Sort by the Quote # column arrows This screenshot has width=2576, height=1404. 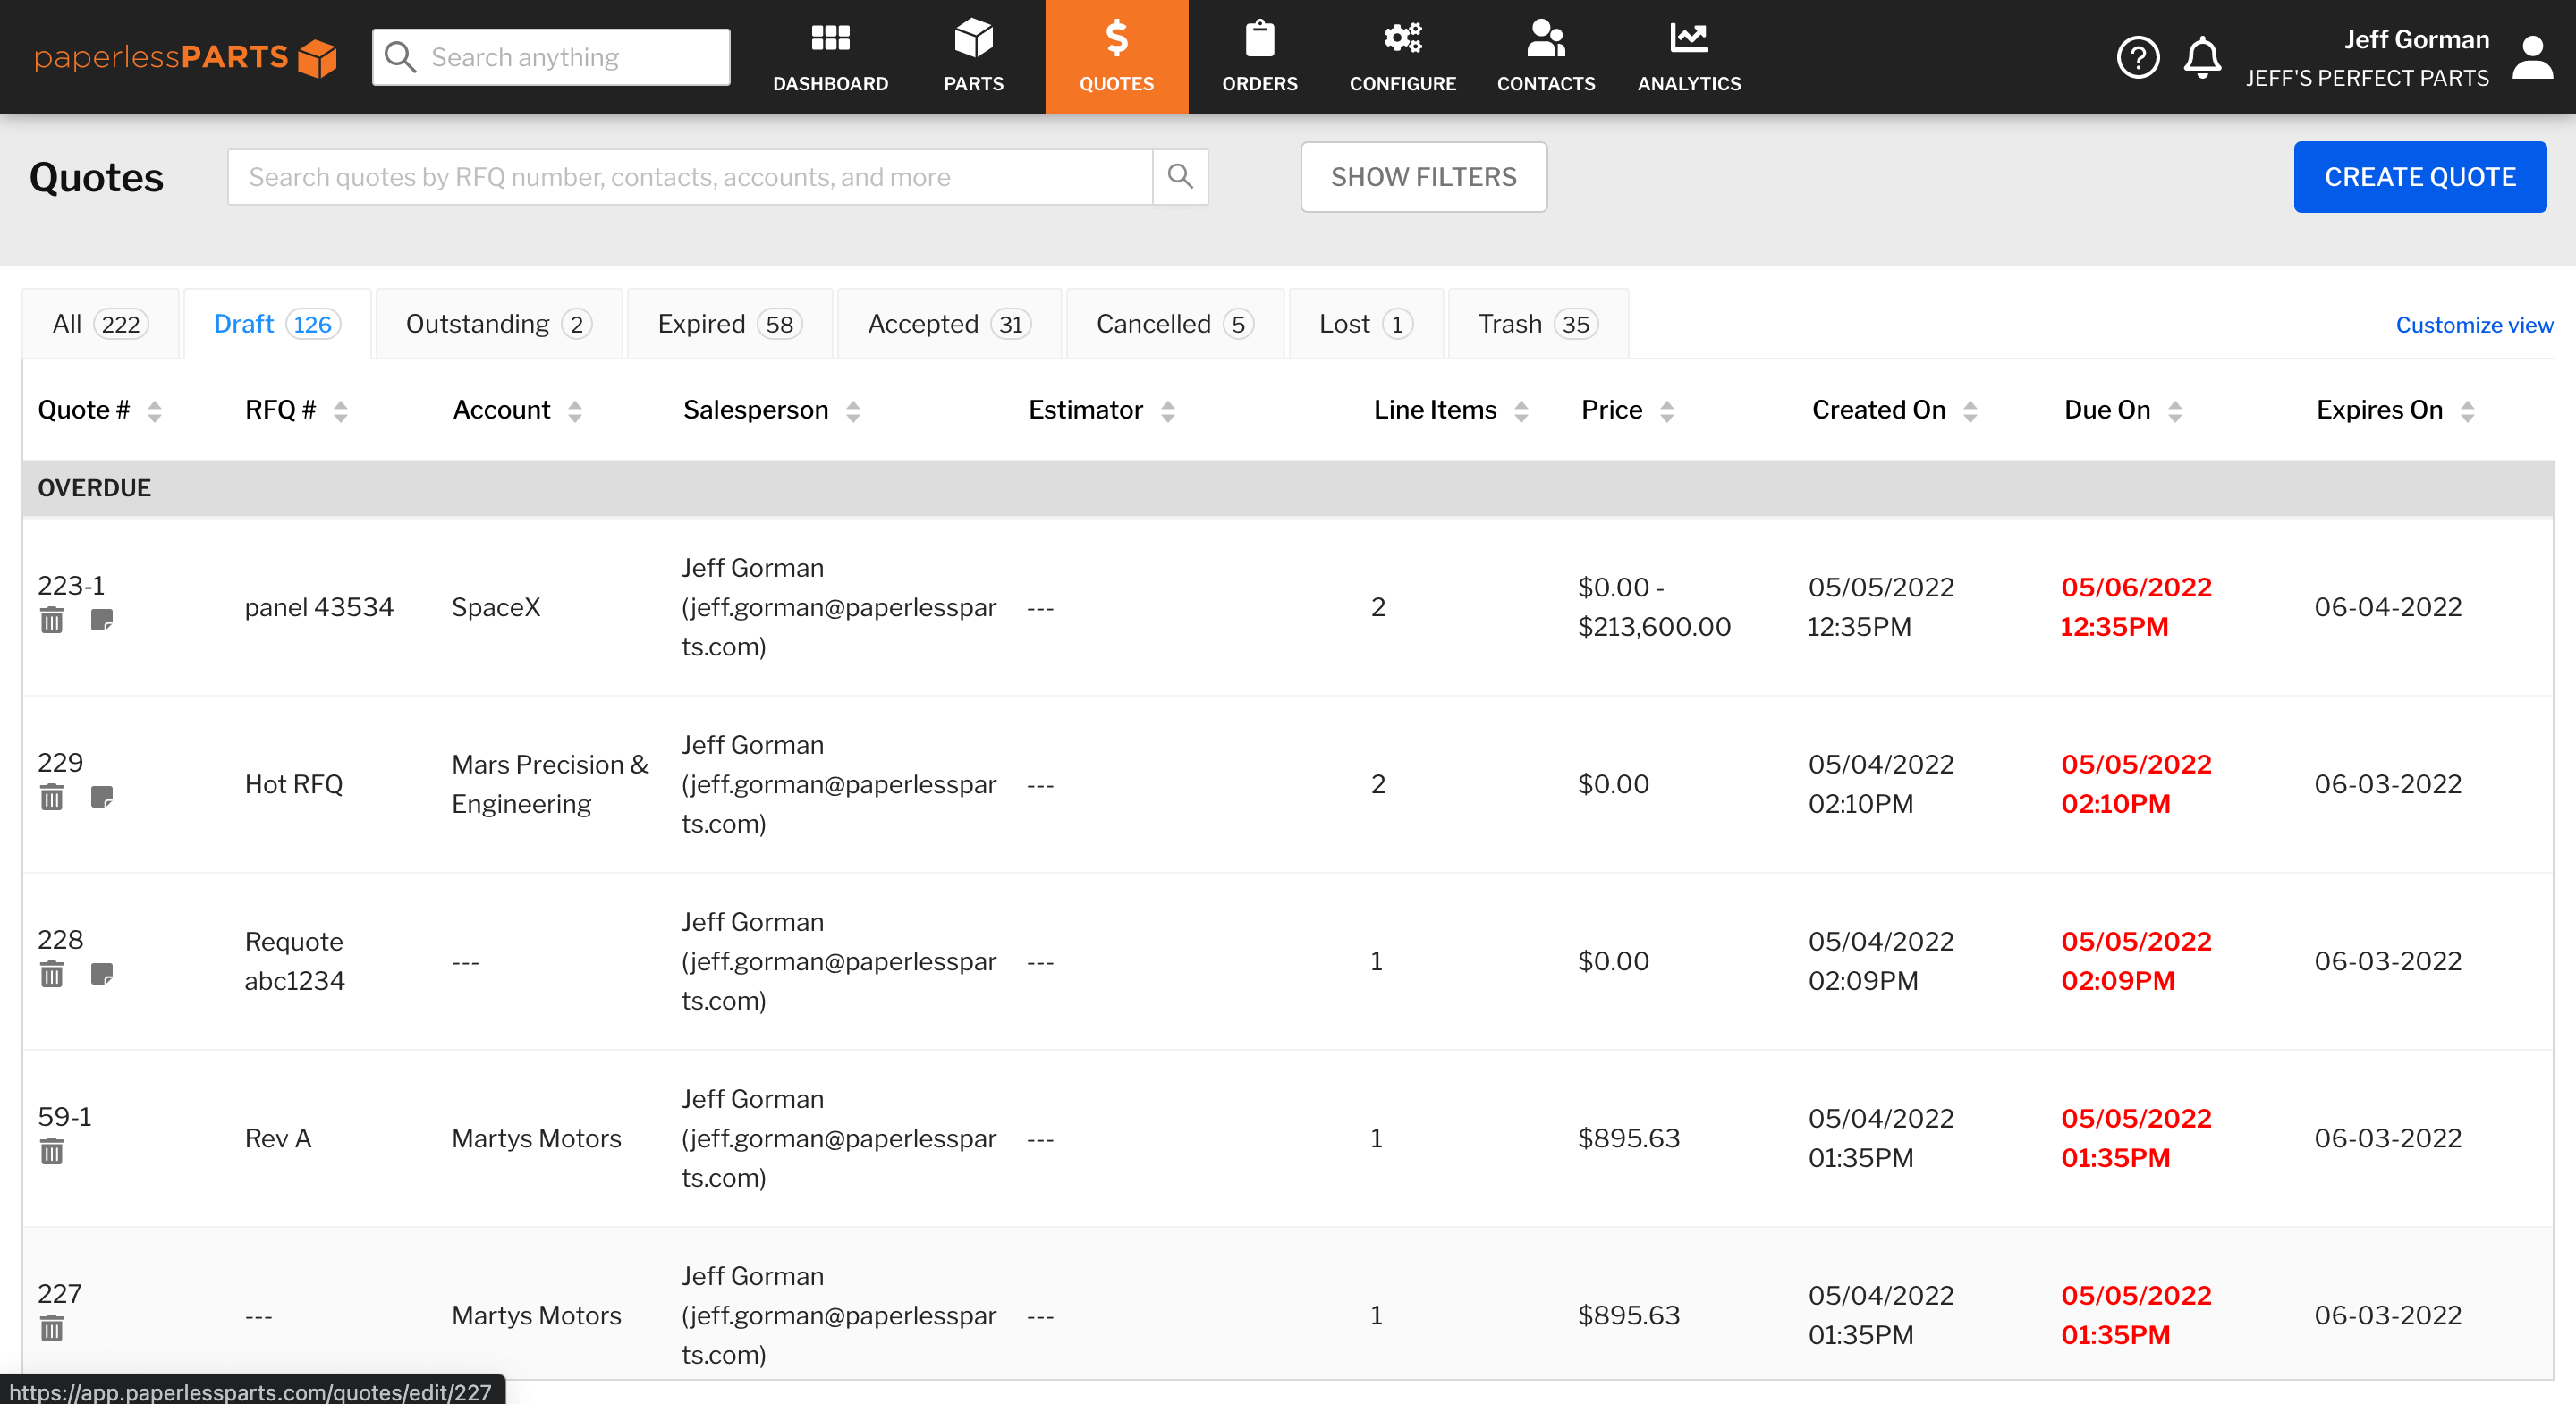click(x=155, y=410)
